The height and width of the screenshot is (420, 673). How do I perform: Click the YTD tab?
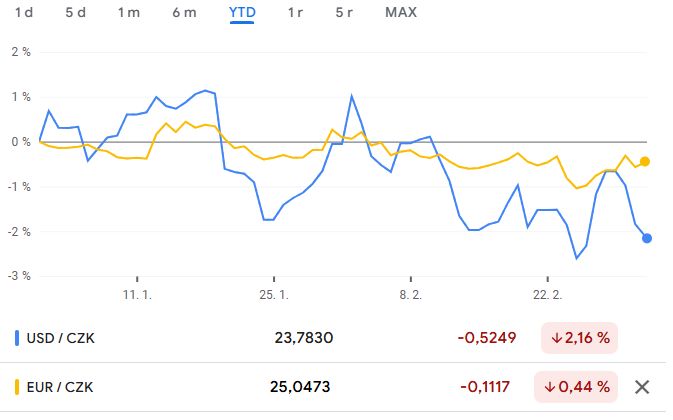point(242,12)
